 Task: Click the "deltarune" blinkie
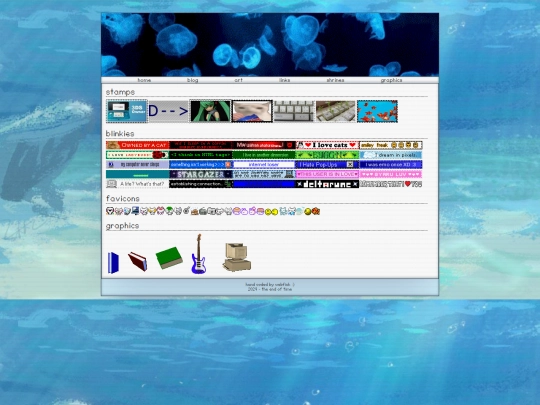click(327, 184)
